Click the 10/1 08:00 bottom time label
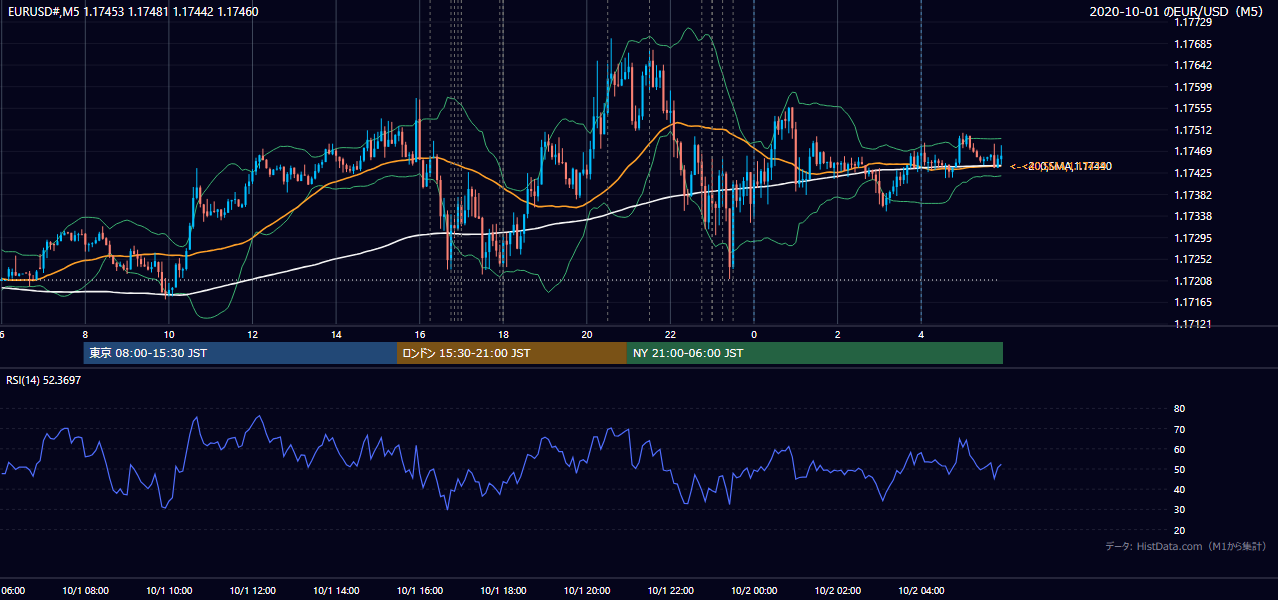 click(85, 591)
